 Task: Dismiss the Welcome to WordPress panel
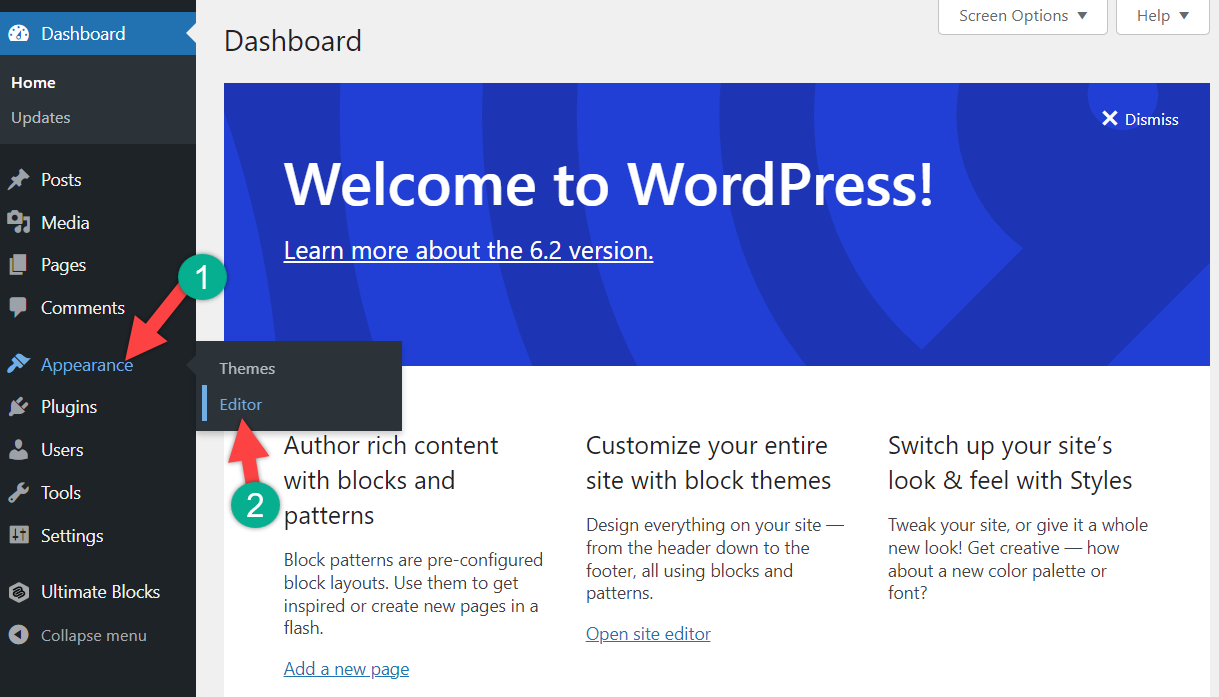[x=1140, y=119]
